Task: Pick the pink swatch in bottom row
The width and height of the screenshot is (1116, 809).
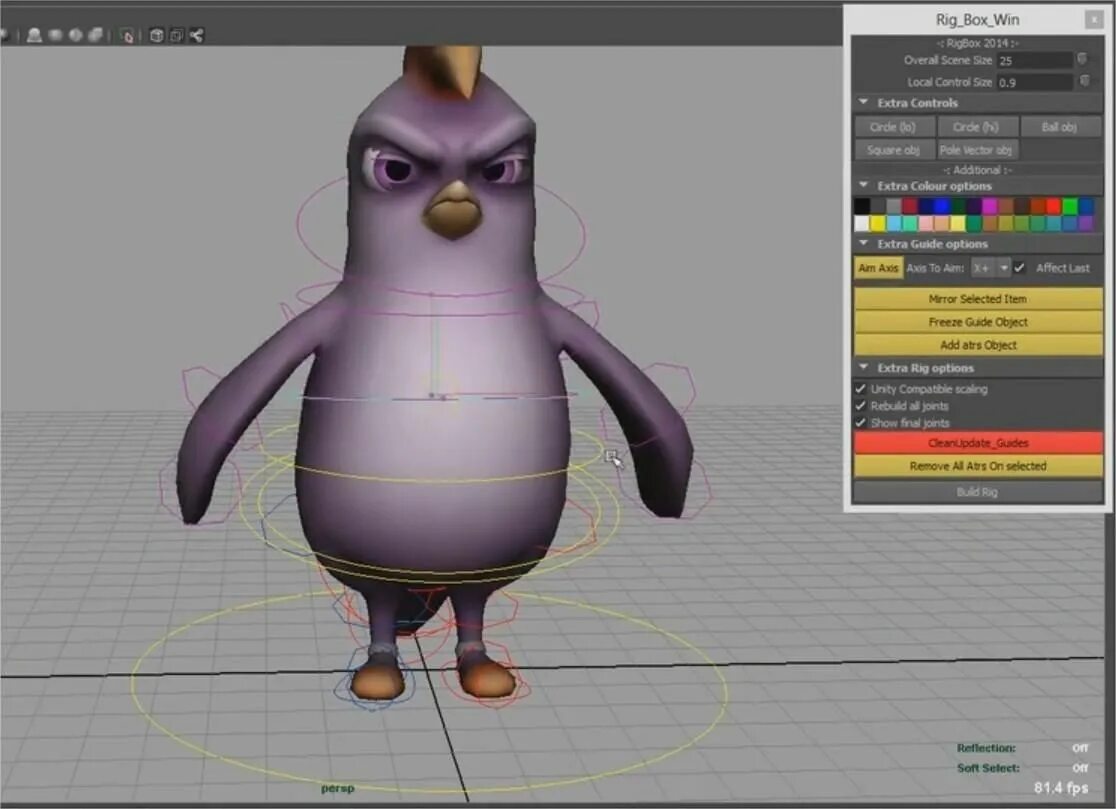Action: point(926,223)
